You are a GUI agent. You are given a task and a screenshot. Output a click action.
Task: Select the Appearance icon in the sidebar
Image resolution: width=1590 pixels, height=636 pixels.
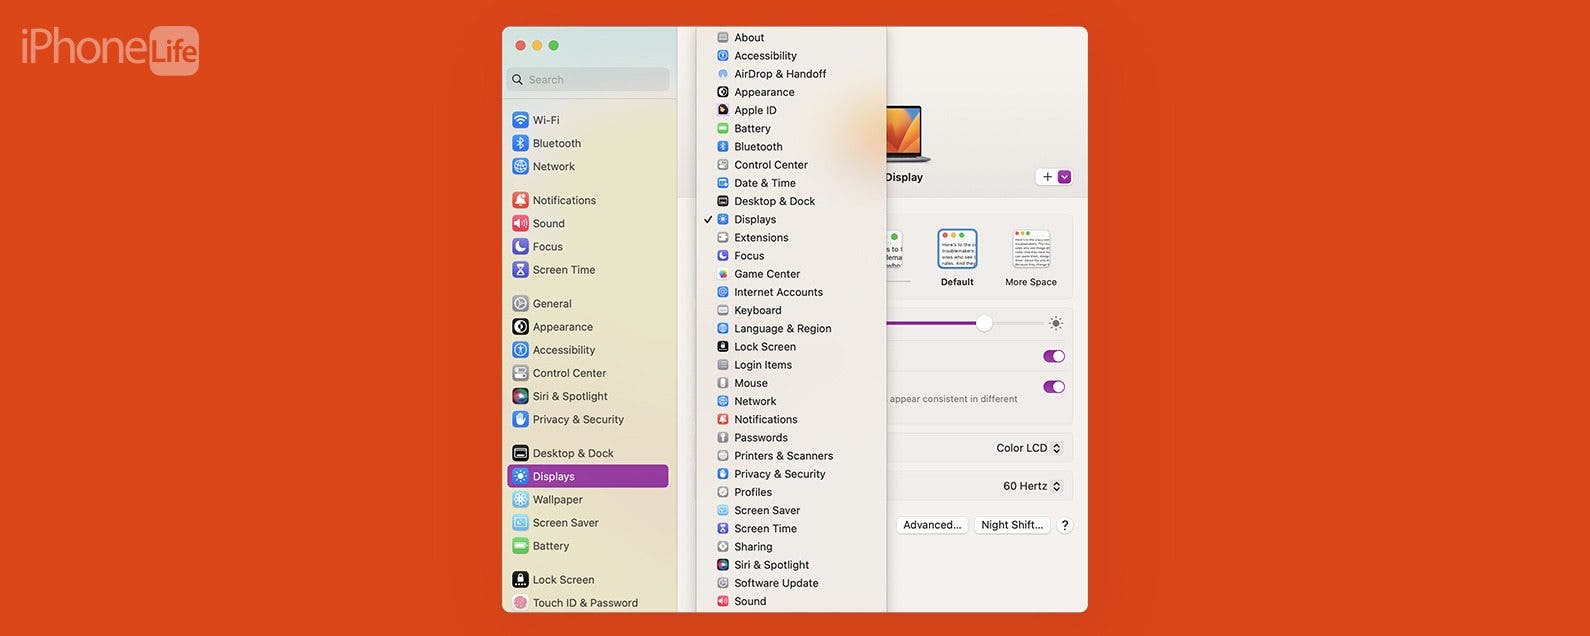[520, 326]
